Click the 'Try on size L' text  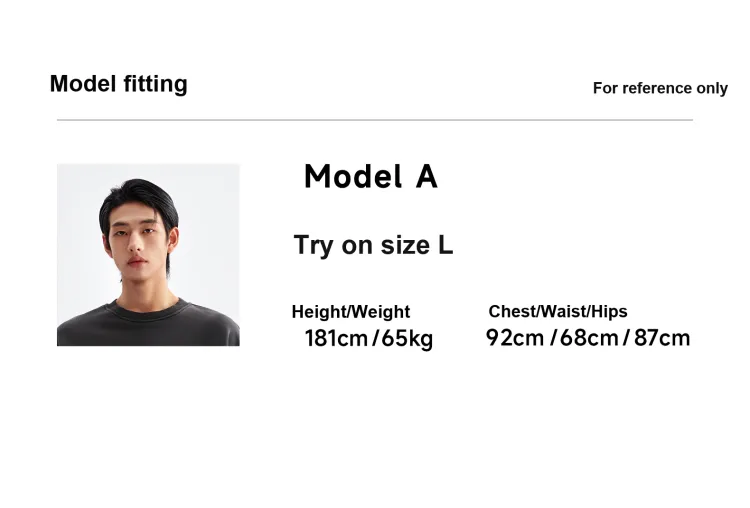coord(373,245)
